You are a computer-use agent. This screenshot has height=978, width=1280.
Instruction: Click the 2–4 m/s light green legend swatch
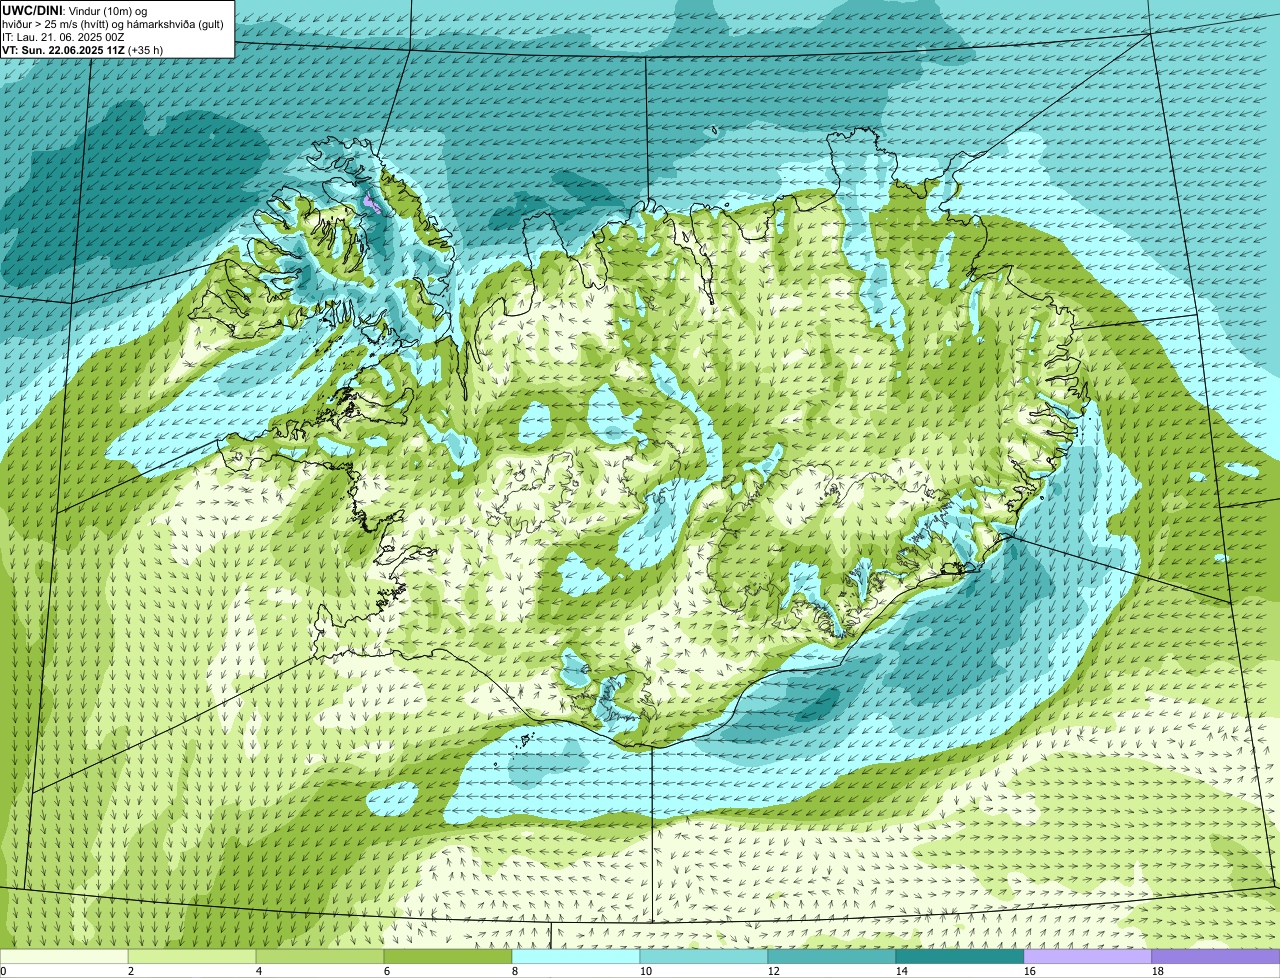click(x=192, y=957)
